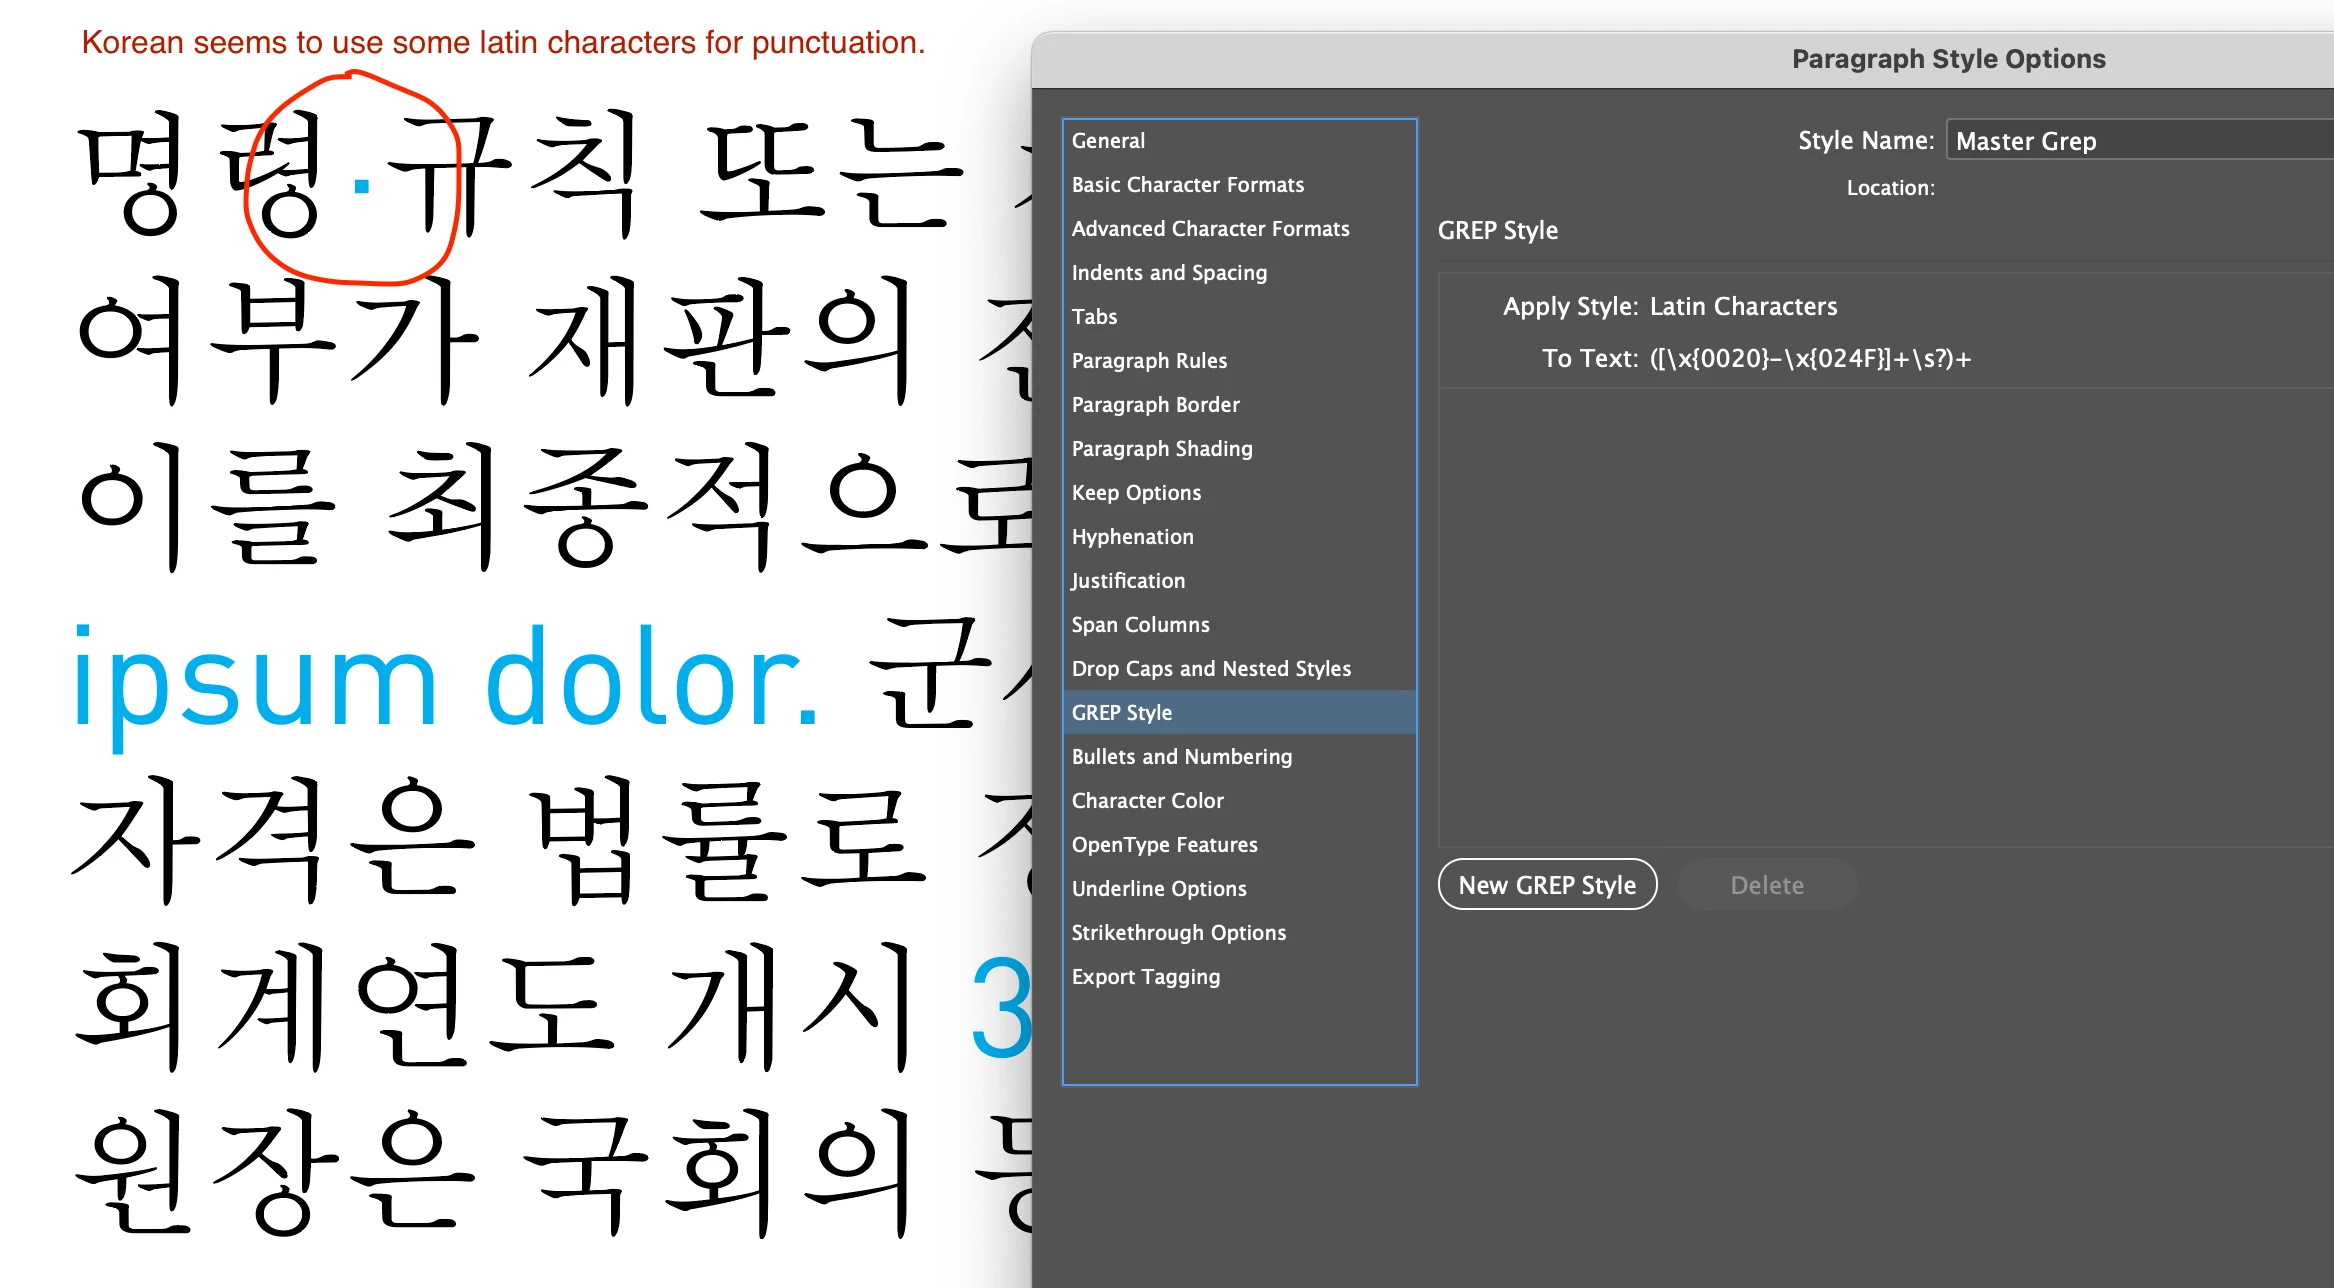Switch to Paragraph Shading options
Screen dimensions: 2334x1288
1161,449
